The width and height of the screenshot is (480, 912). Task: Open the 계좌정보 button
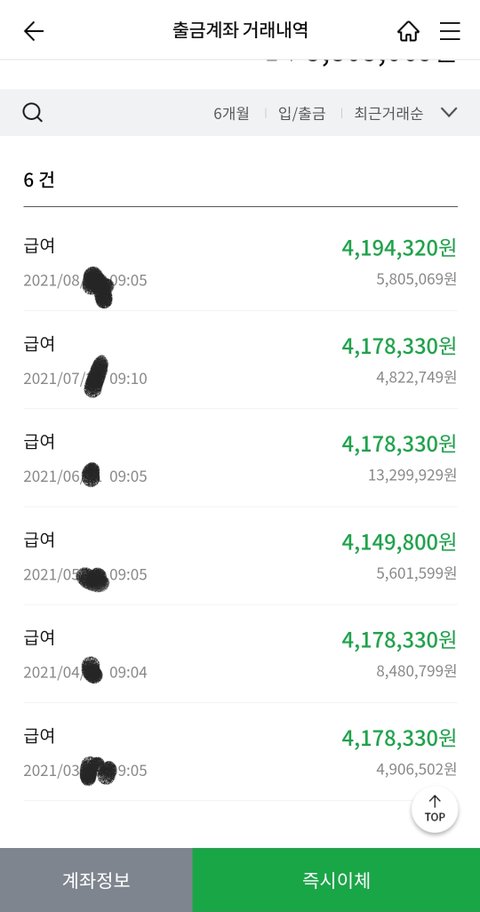tap(96, 880)
